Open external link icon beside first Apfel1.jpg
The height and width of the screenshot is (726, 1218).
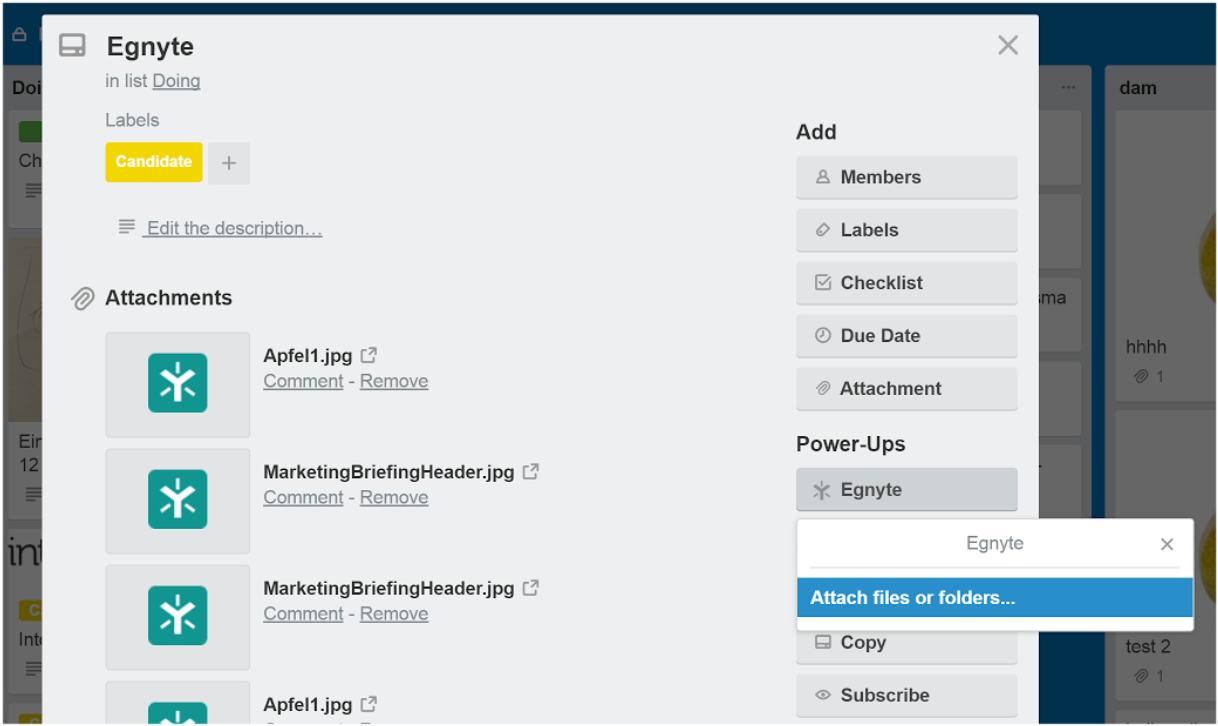369,355
